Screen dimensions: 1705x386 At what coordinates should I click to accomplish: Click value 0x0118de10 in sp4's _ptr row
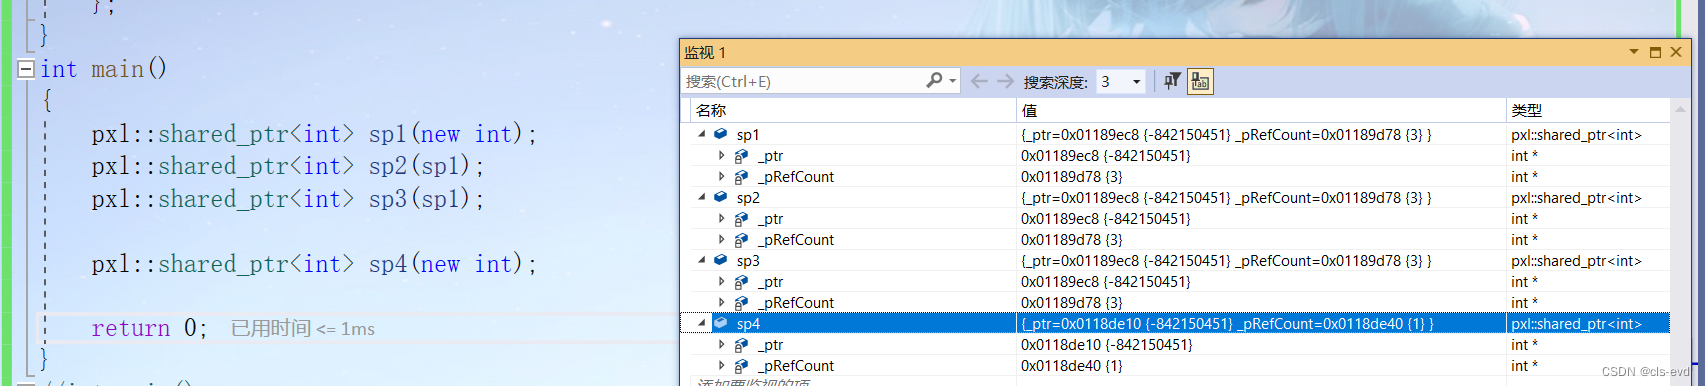click(1106, 344)
